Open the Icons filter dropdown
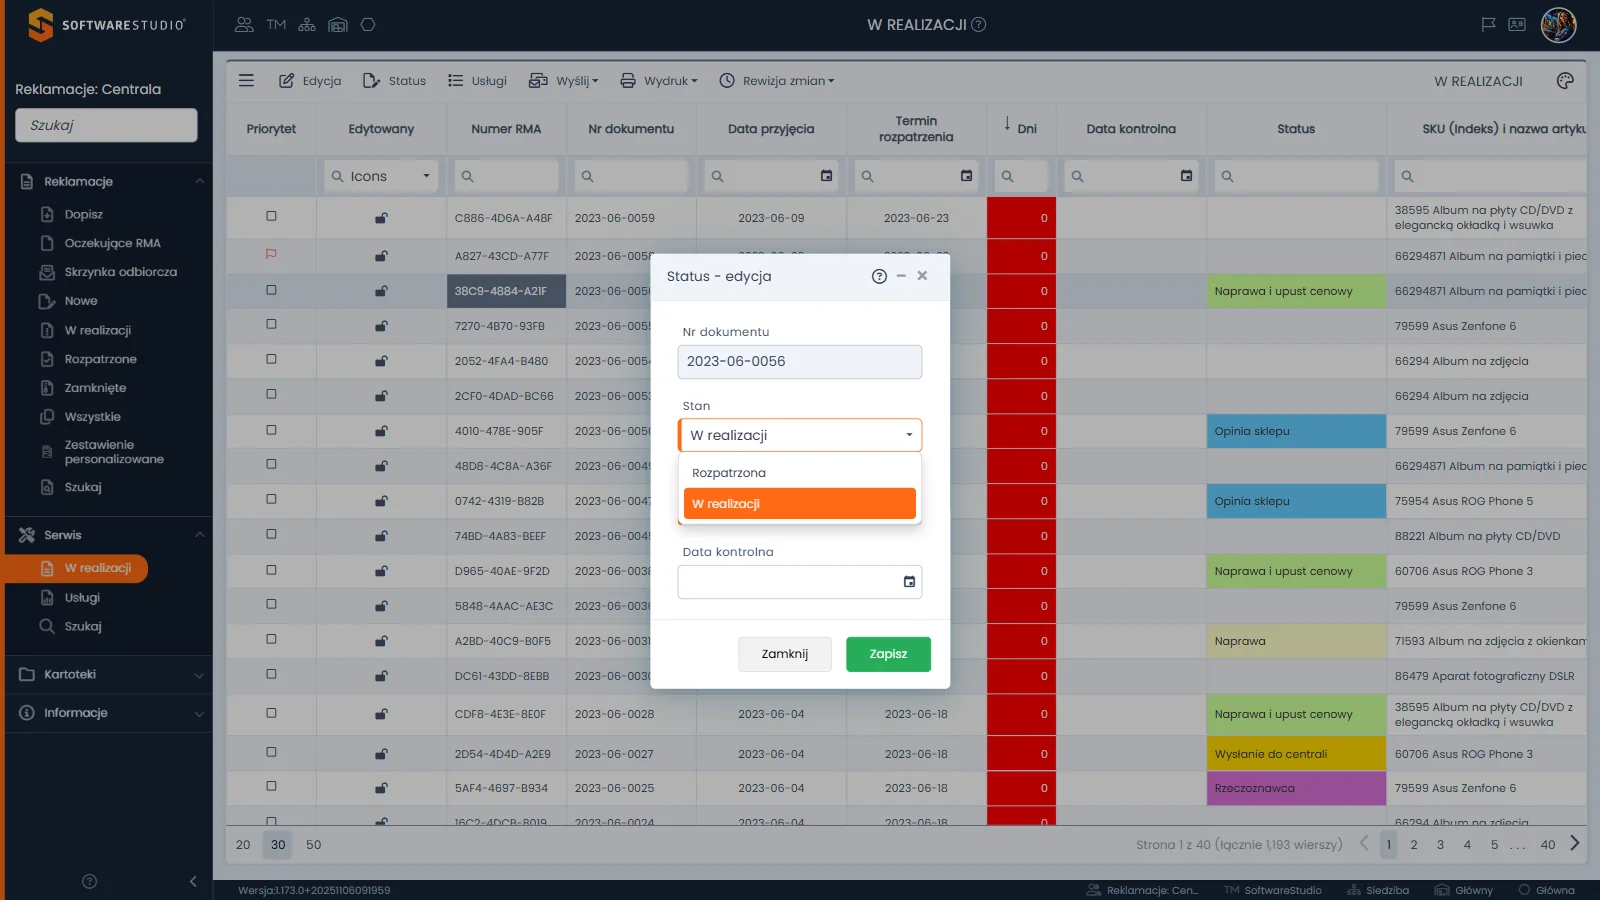 click(x=381, y=176)
